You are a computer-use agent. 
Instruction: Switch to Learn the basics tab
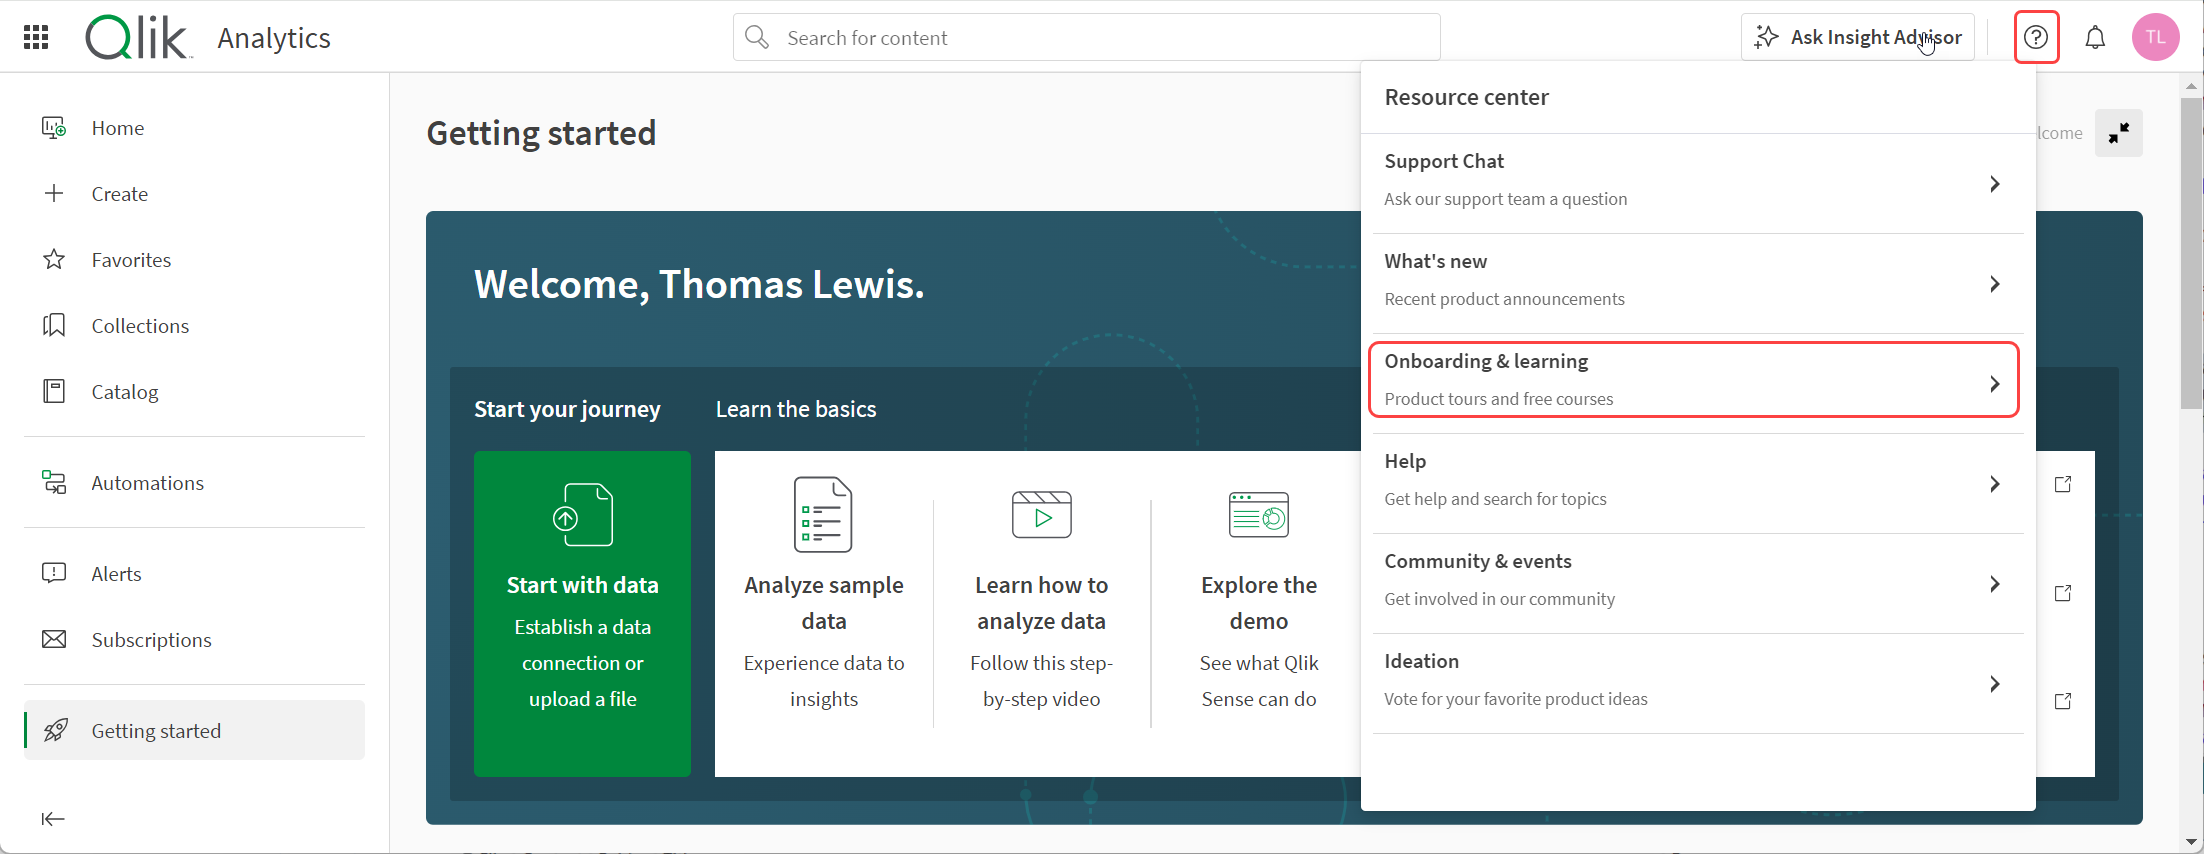(796, 409)
